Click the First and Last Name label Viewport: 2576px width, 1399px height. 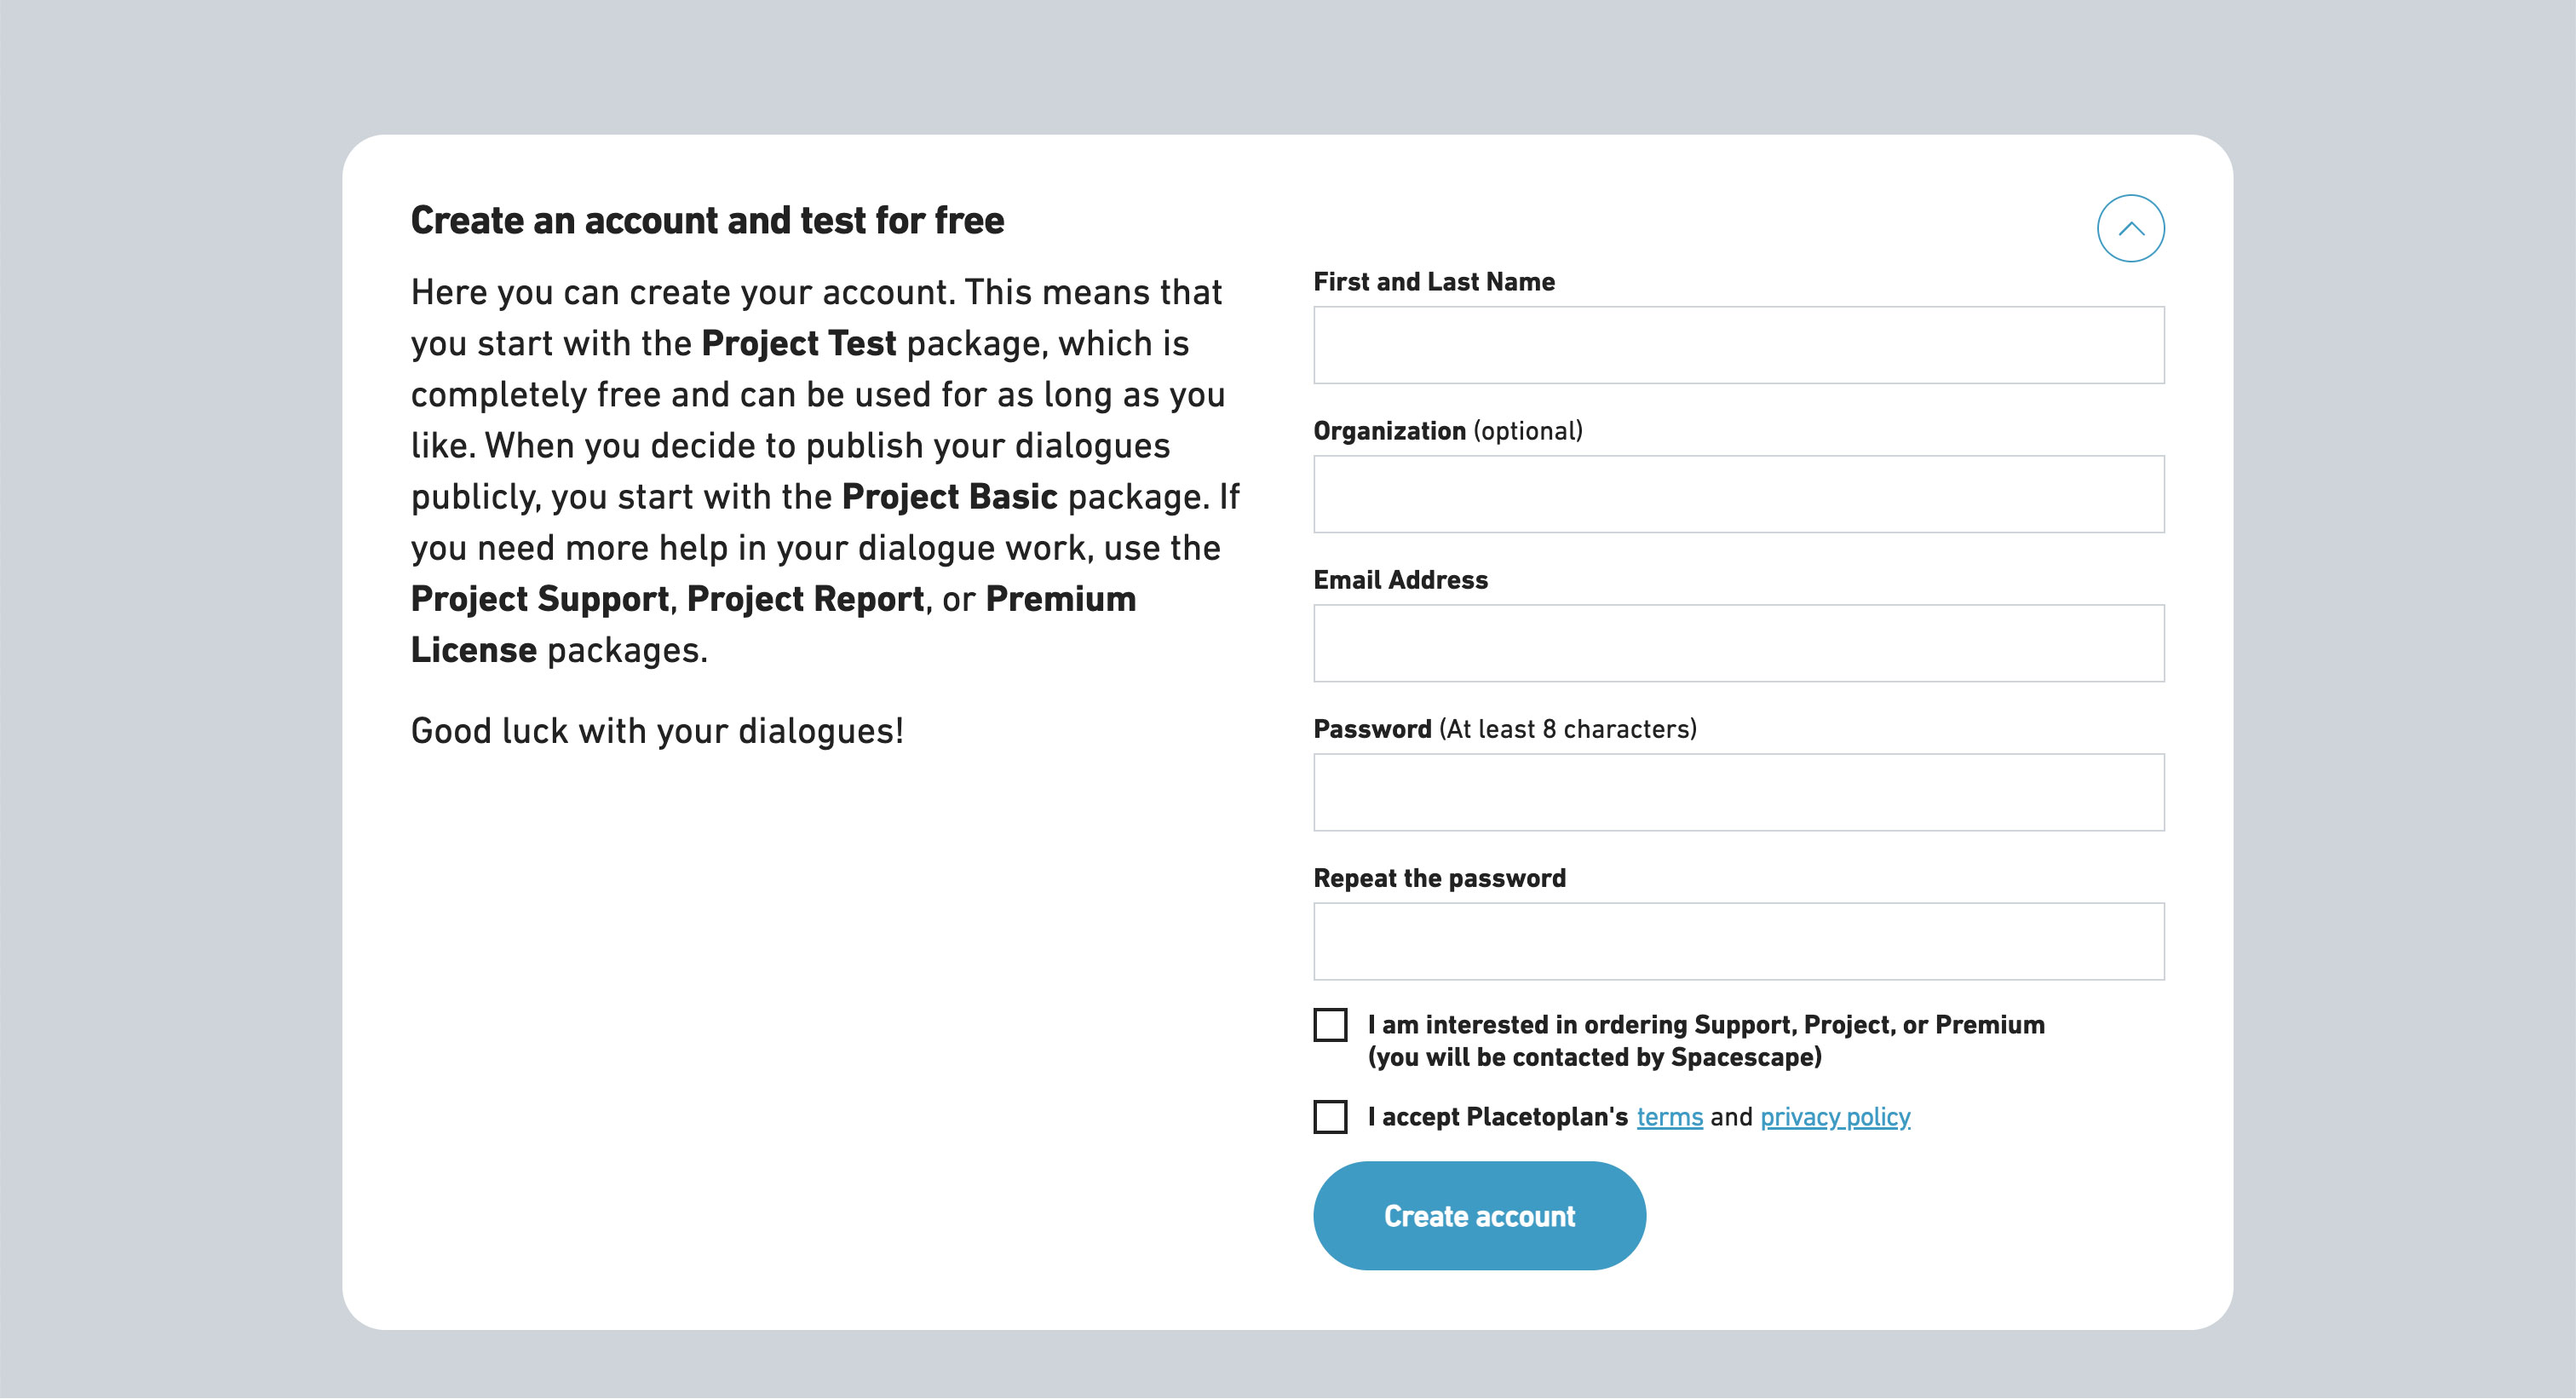(1435, 282)
